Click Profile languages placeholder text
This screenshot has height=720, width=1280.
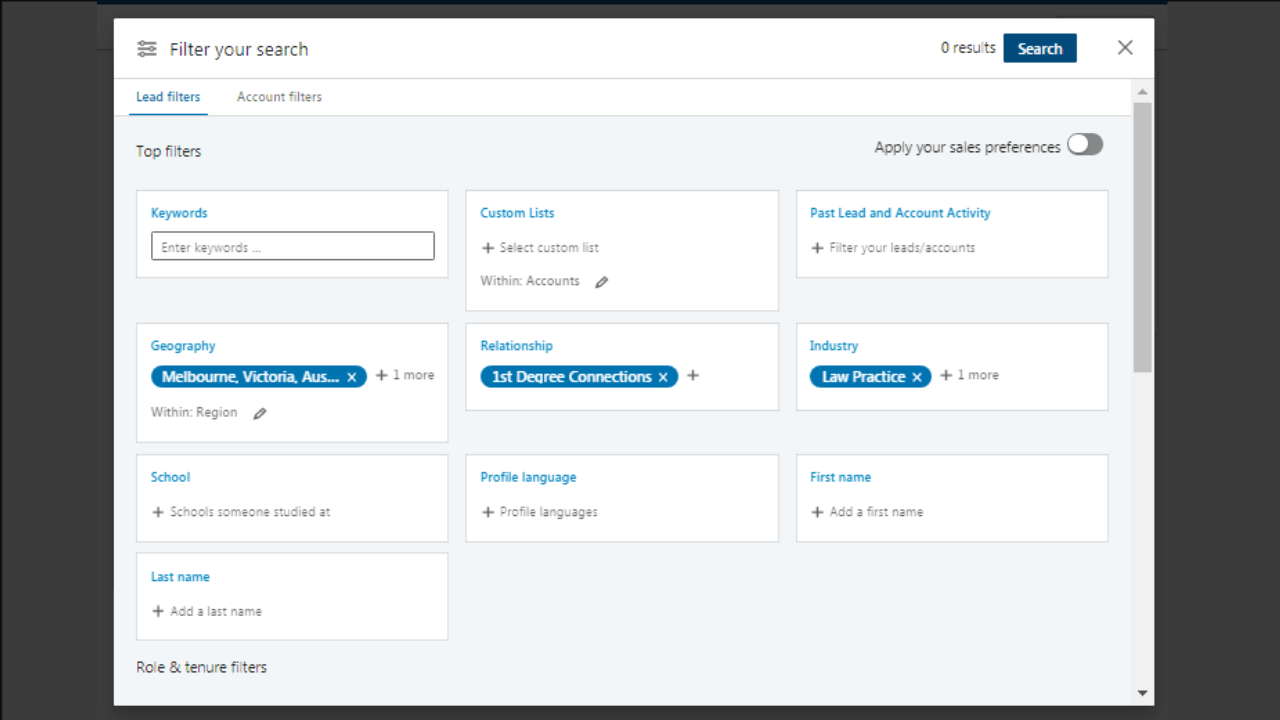point(549,512)
